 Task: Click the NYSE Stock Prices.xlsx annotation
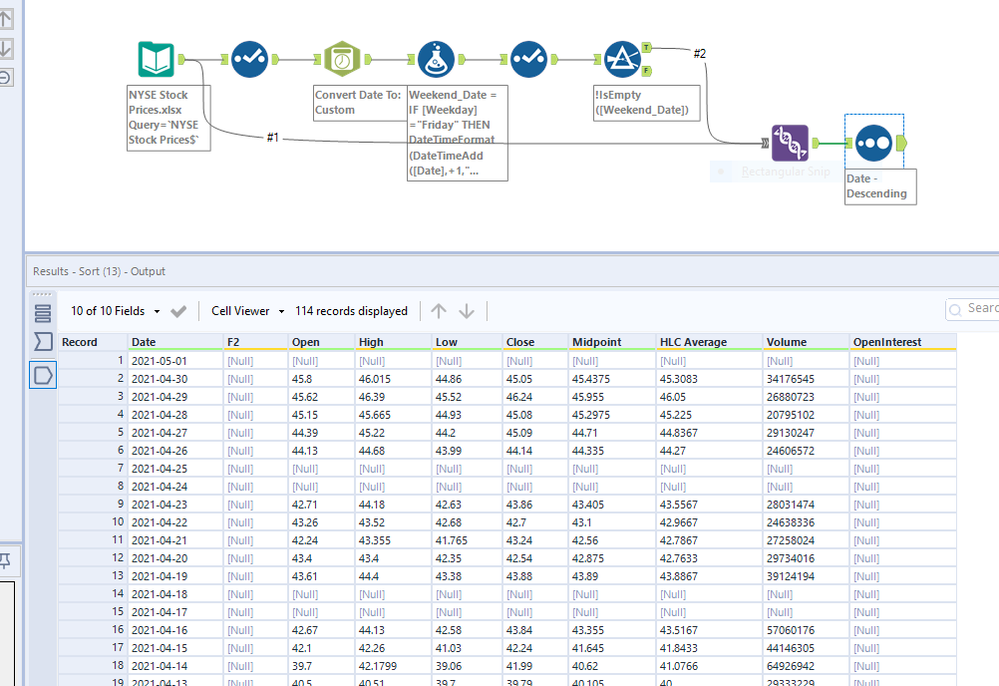tap(169, 118)
